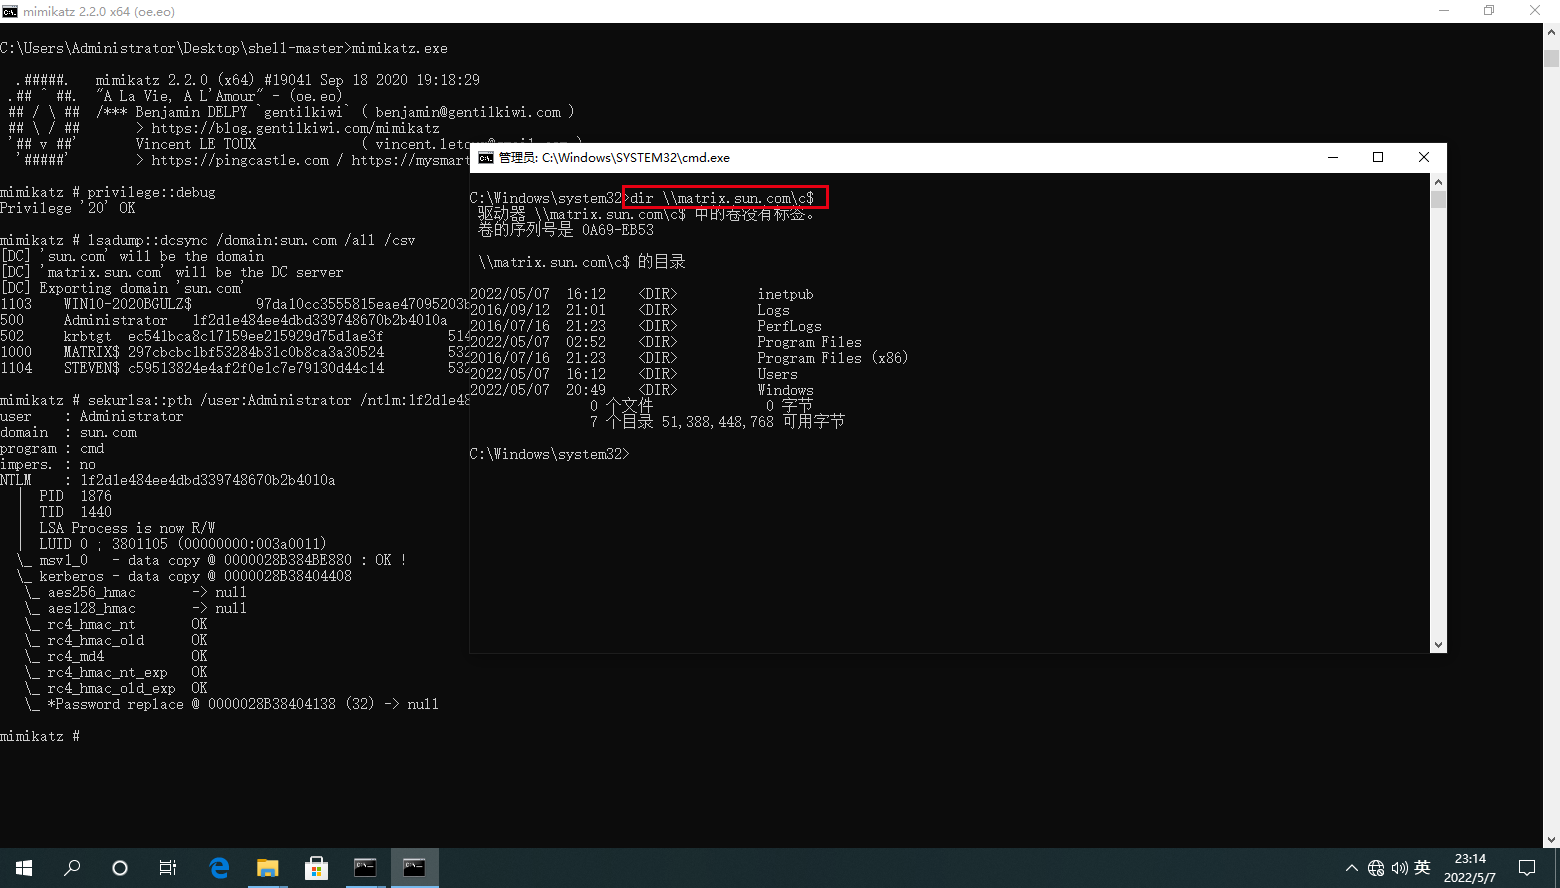
Task: Click the volume serial '0A69-EB53' text
Action: 617,230
